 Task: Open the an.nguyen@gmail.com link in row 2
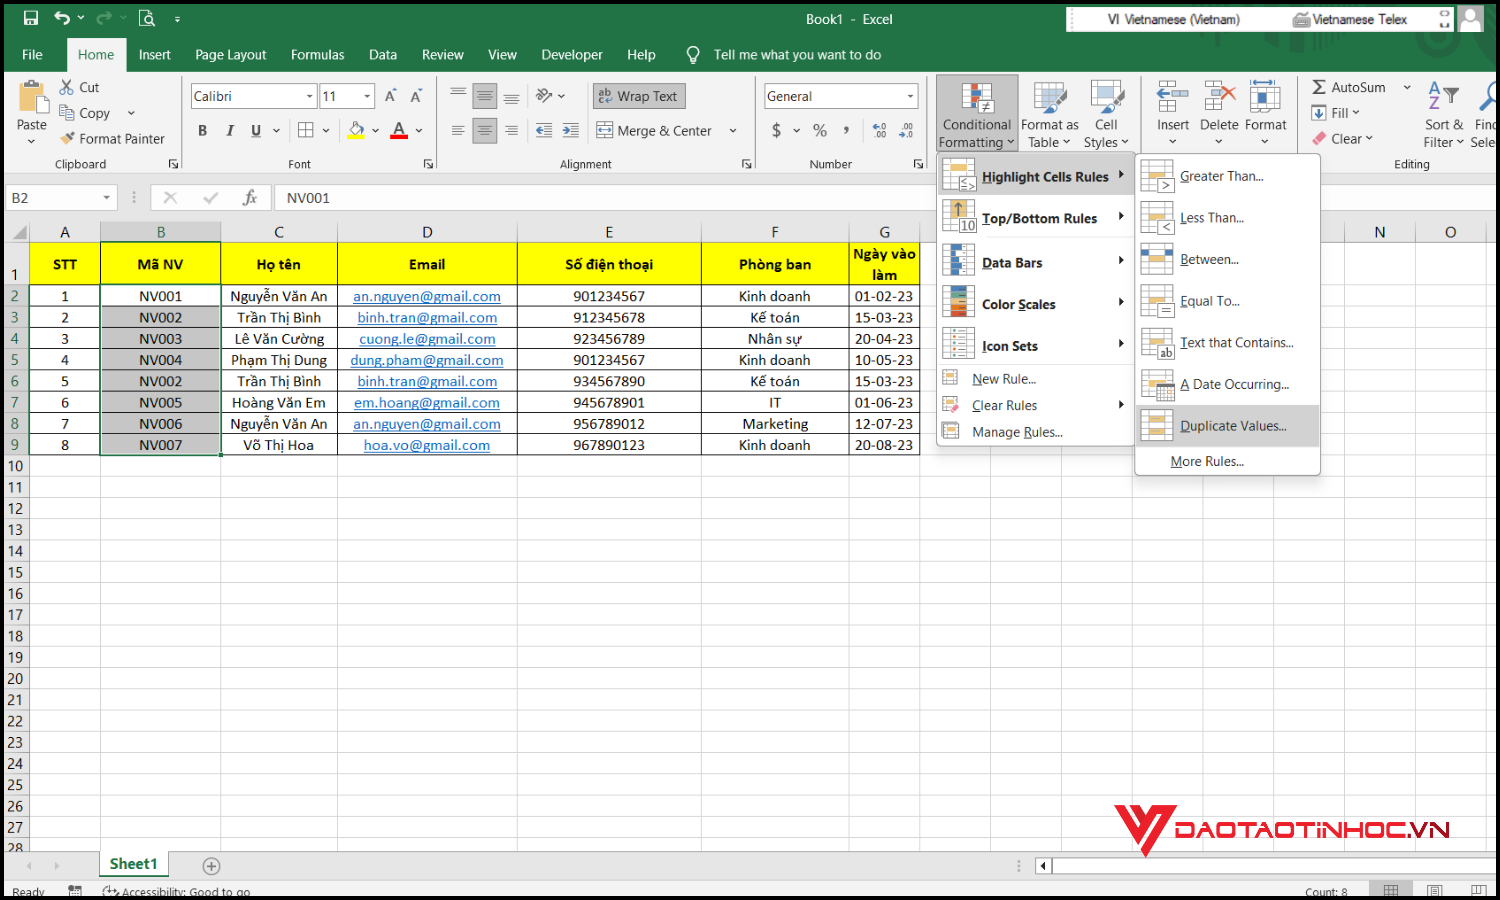(x=427, y=296)
